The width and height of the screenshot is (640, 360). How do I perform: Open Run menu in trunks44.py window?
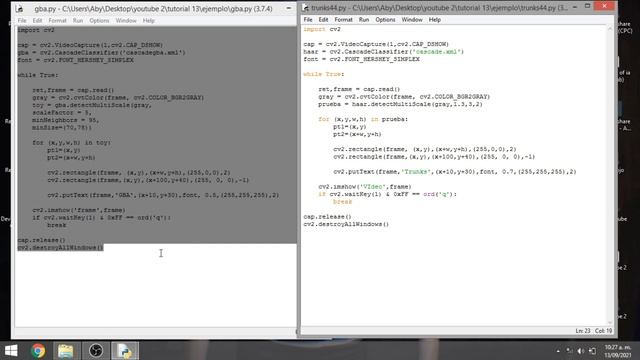(x=364, y=20)
